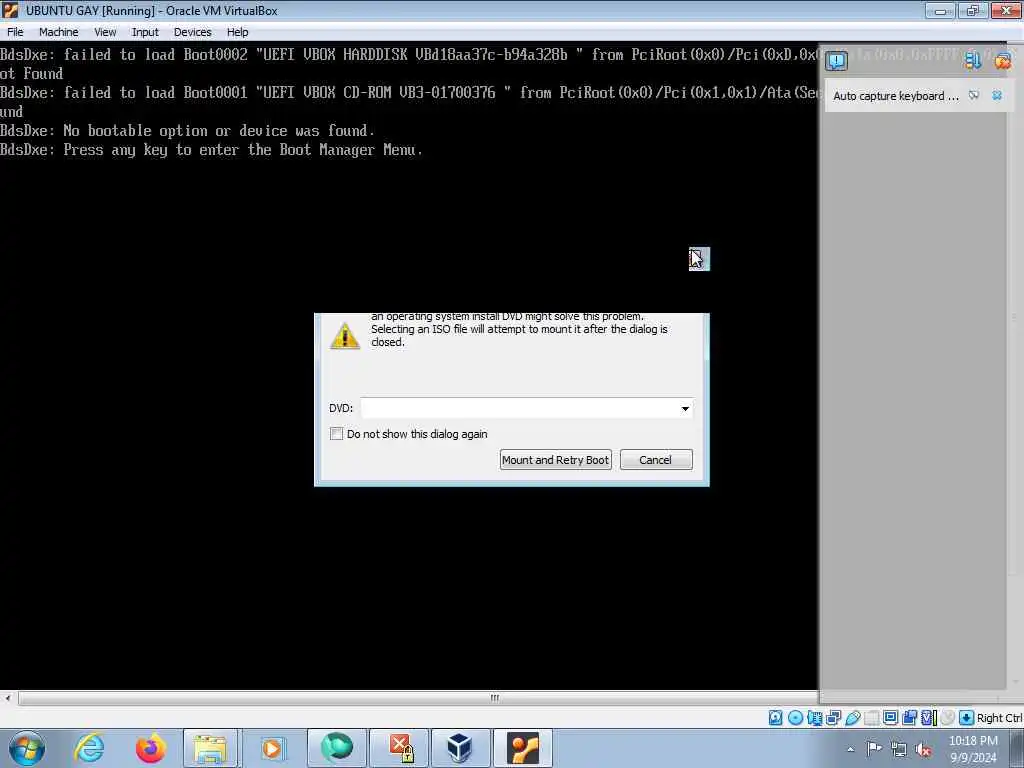Screen dimensions: 1024x768
Task: Open the View menu
Action: 104,32
